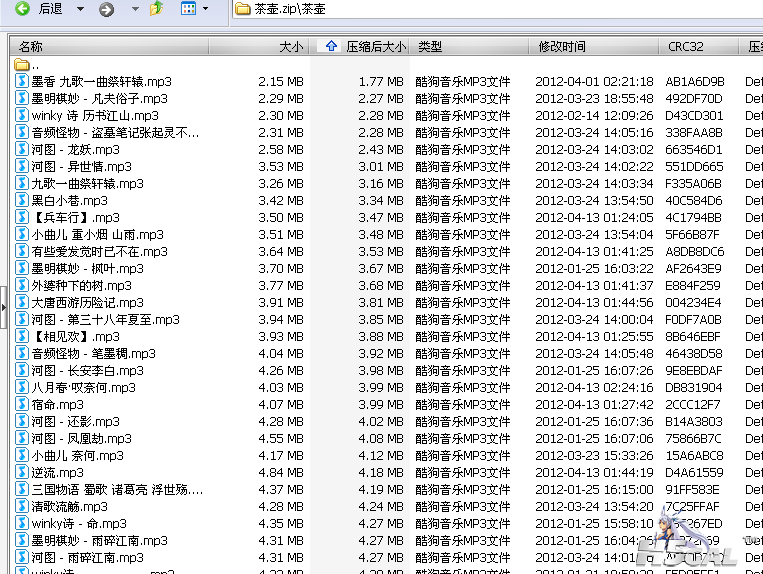
Task: Open the Back history dropdown arrow
Action: point(80,9)
